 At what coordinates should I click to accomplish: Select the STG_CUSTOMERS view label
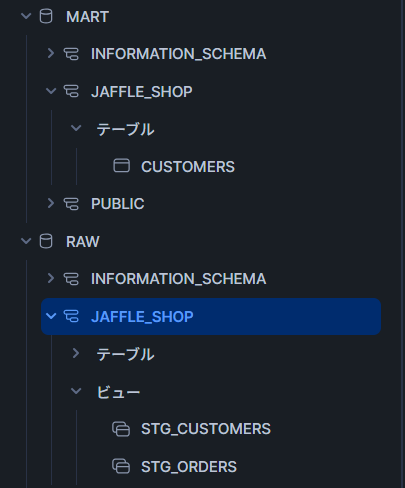pyautogui.click(x=206, y=429)
